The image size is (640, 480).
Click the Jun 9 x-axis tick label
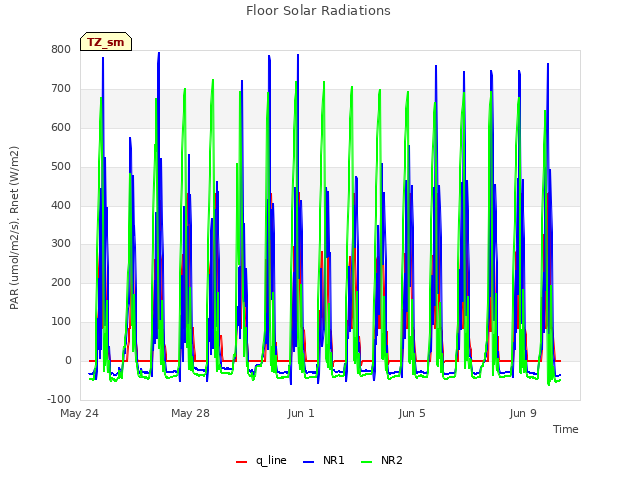[523, 413]
